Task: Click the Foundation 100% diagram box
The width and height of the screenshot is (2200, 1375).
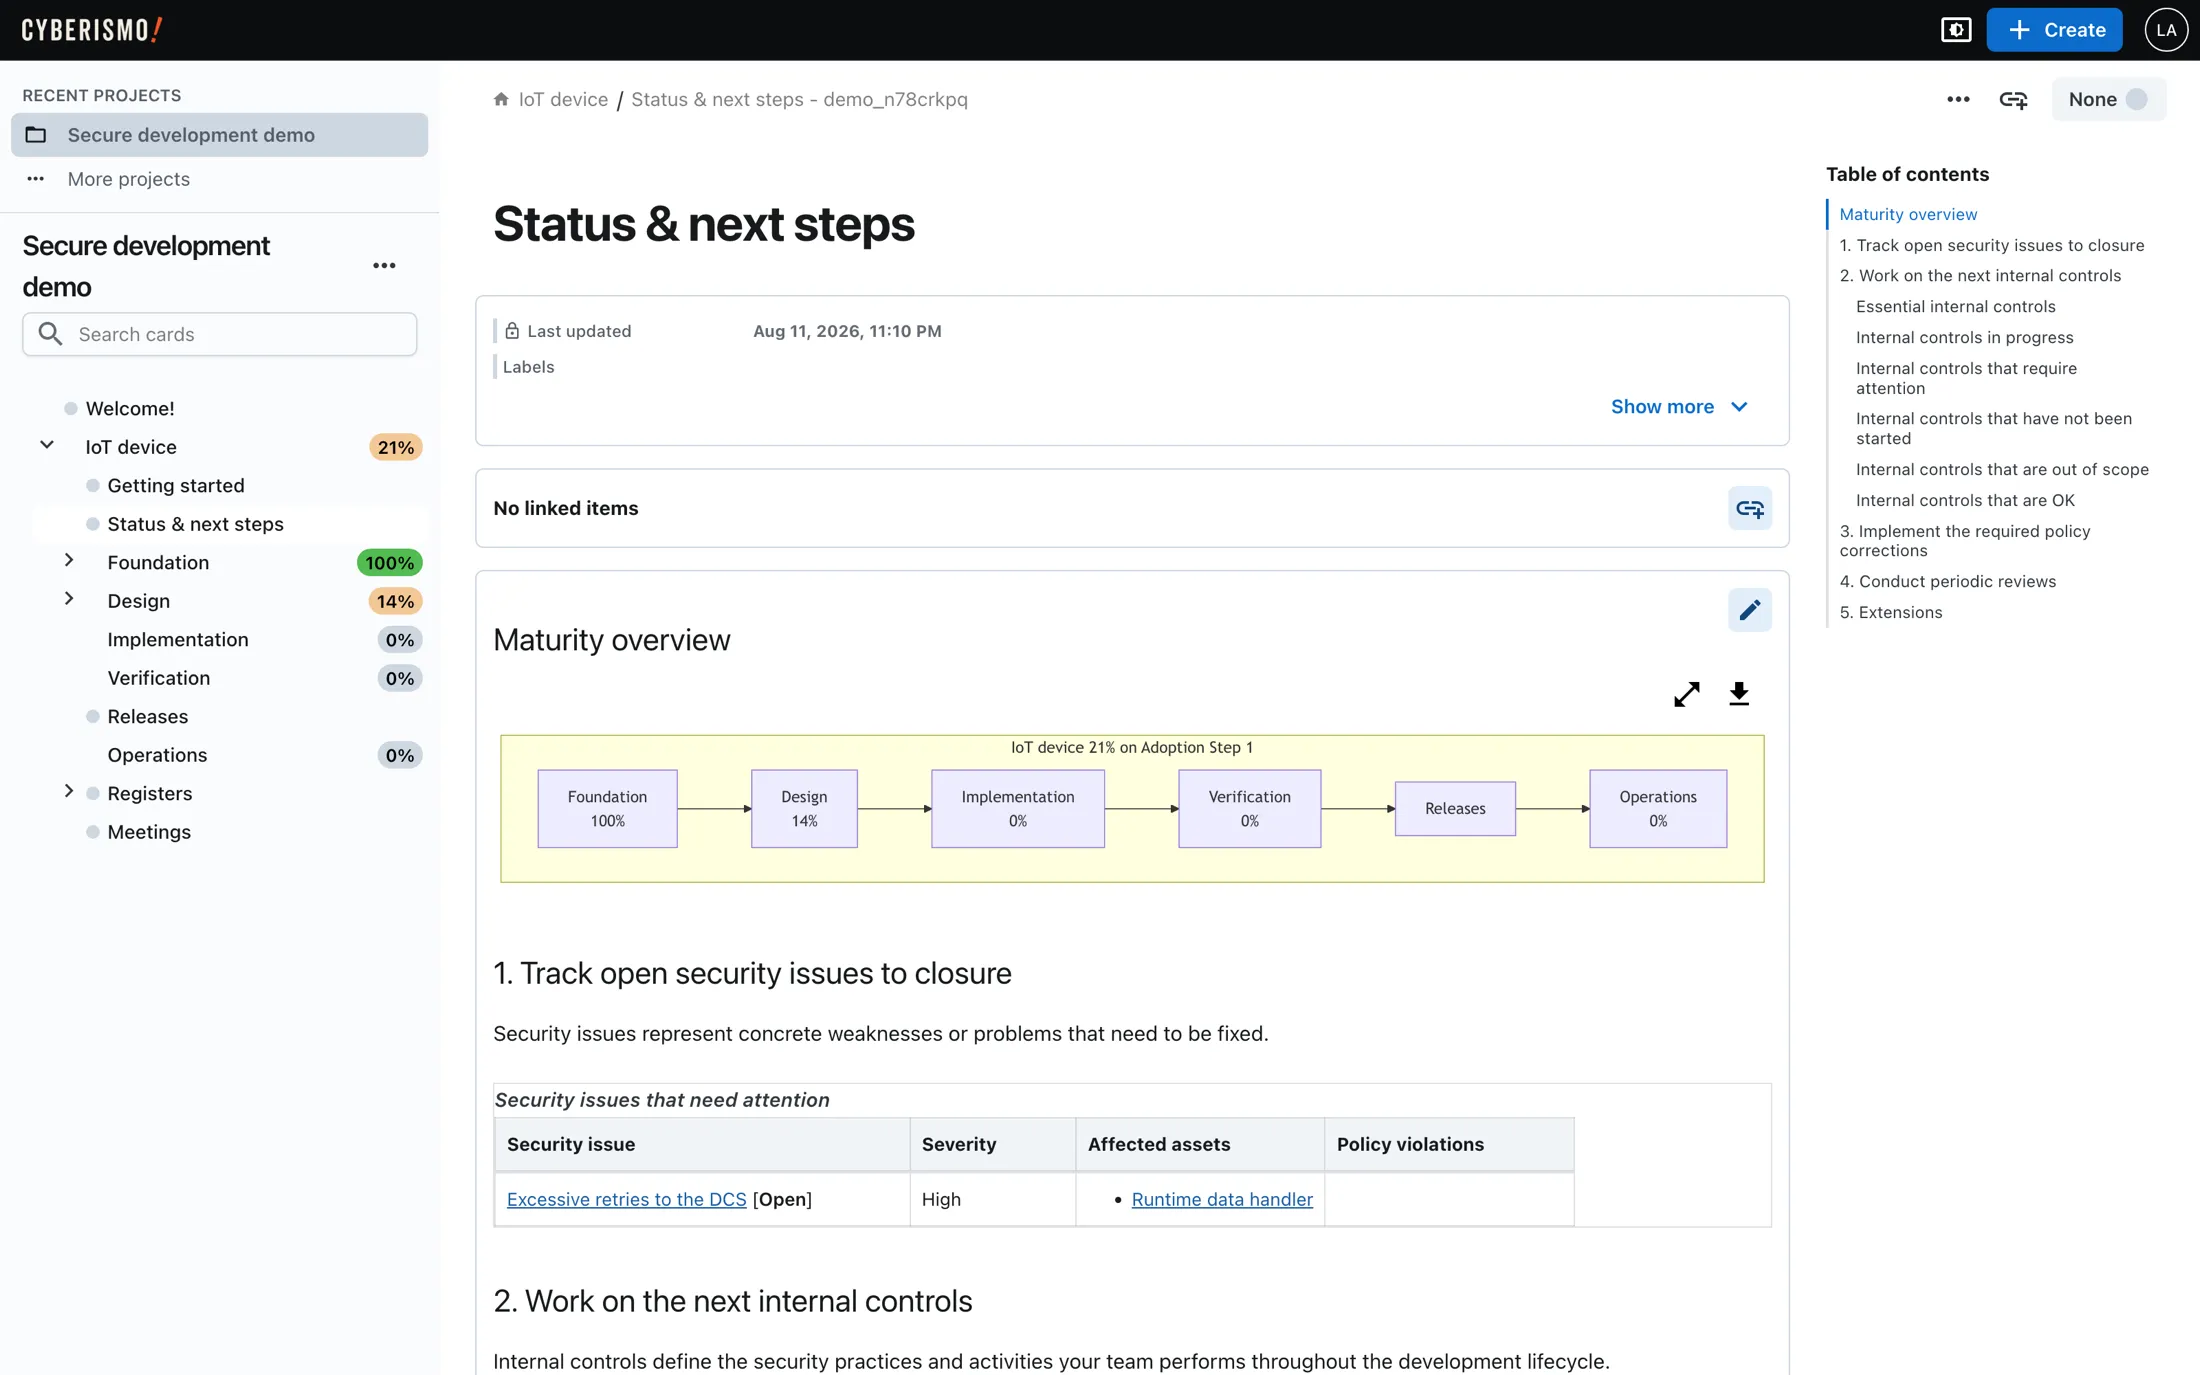Action: [607, 809]
